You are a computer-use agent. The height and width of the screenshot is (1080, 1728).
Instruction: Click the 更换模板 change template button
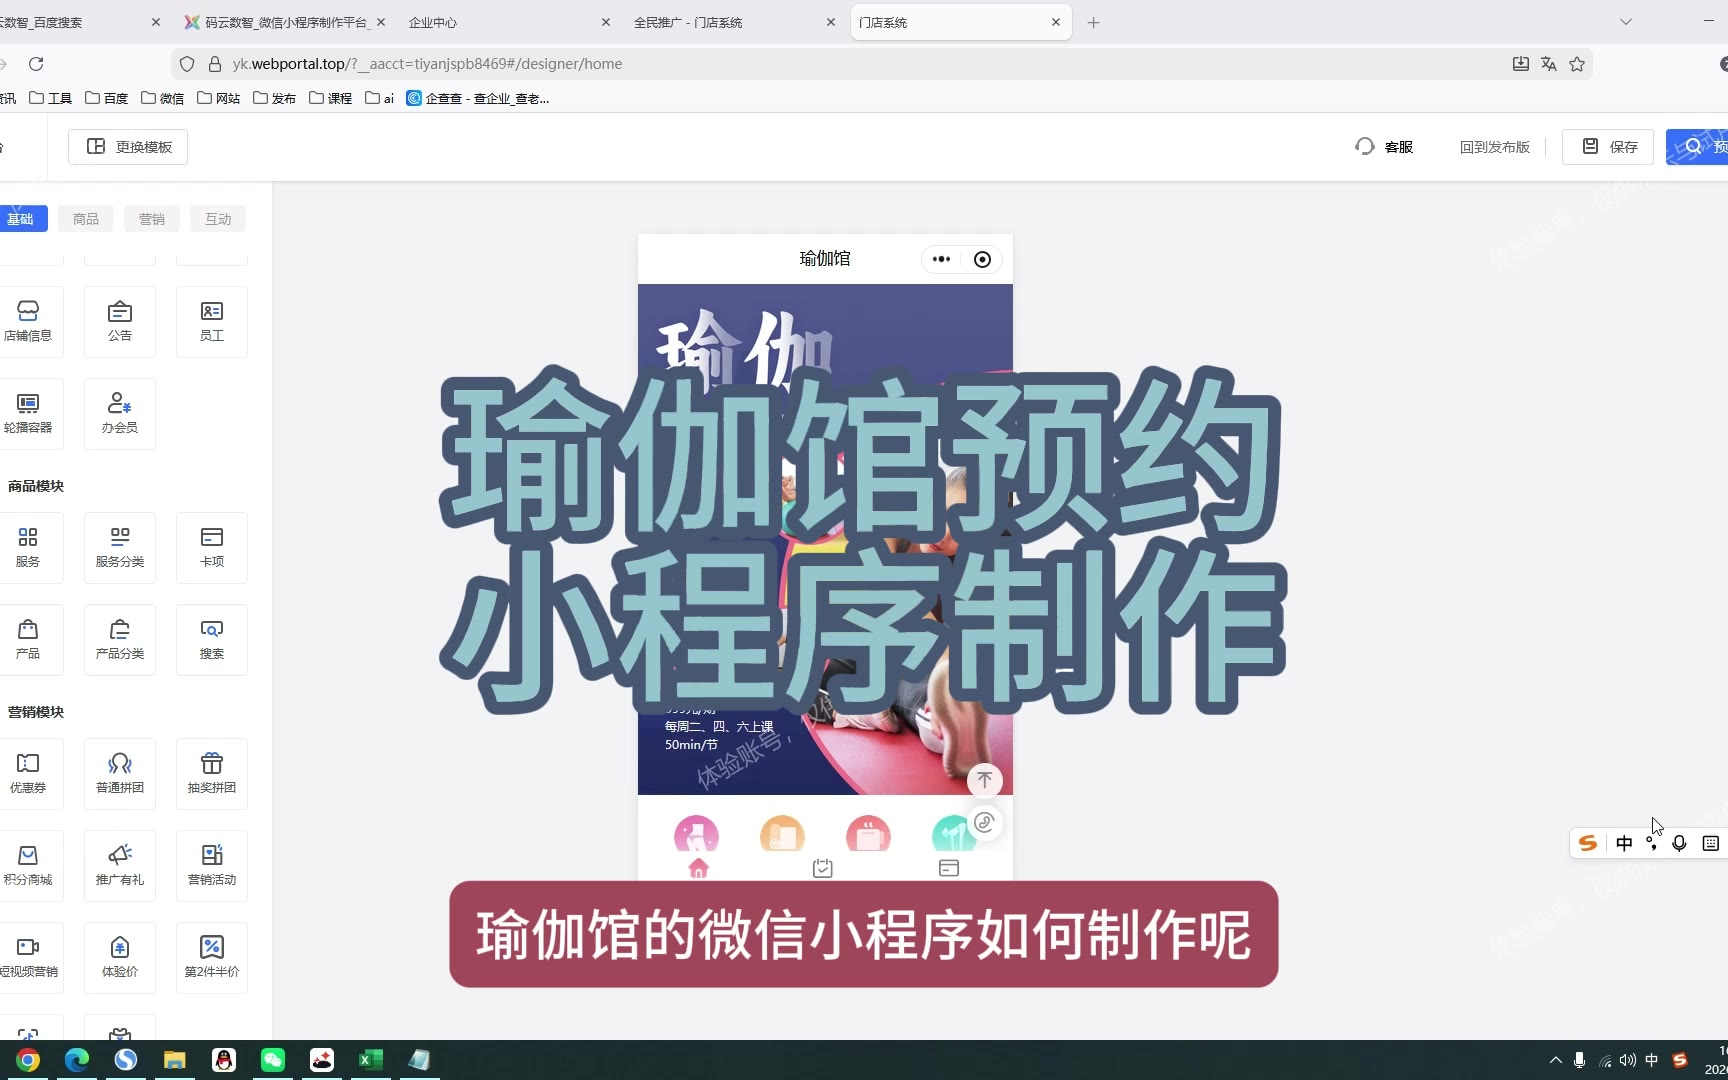pos(128,147)
